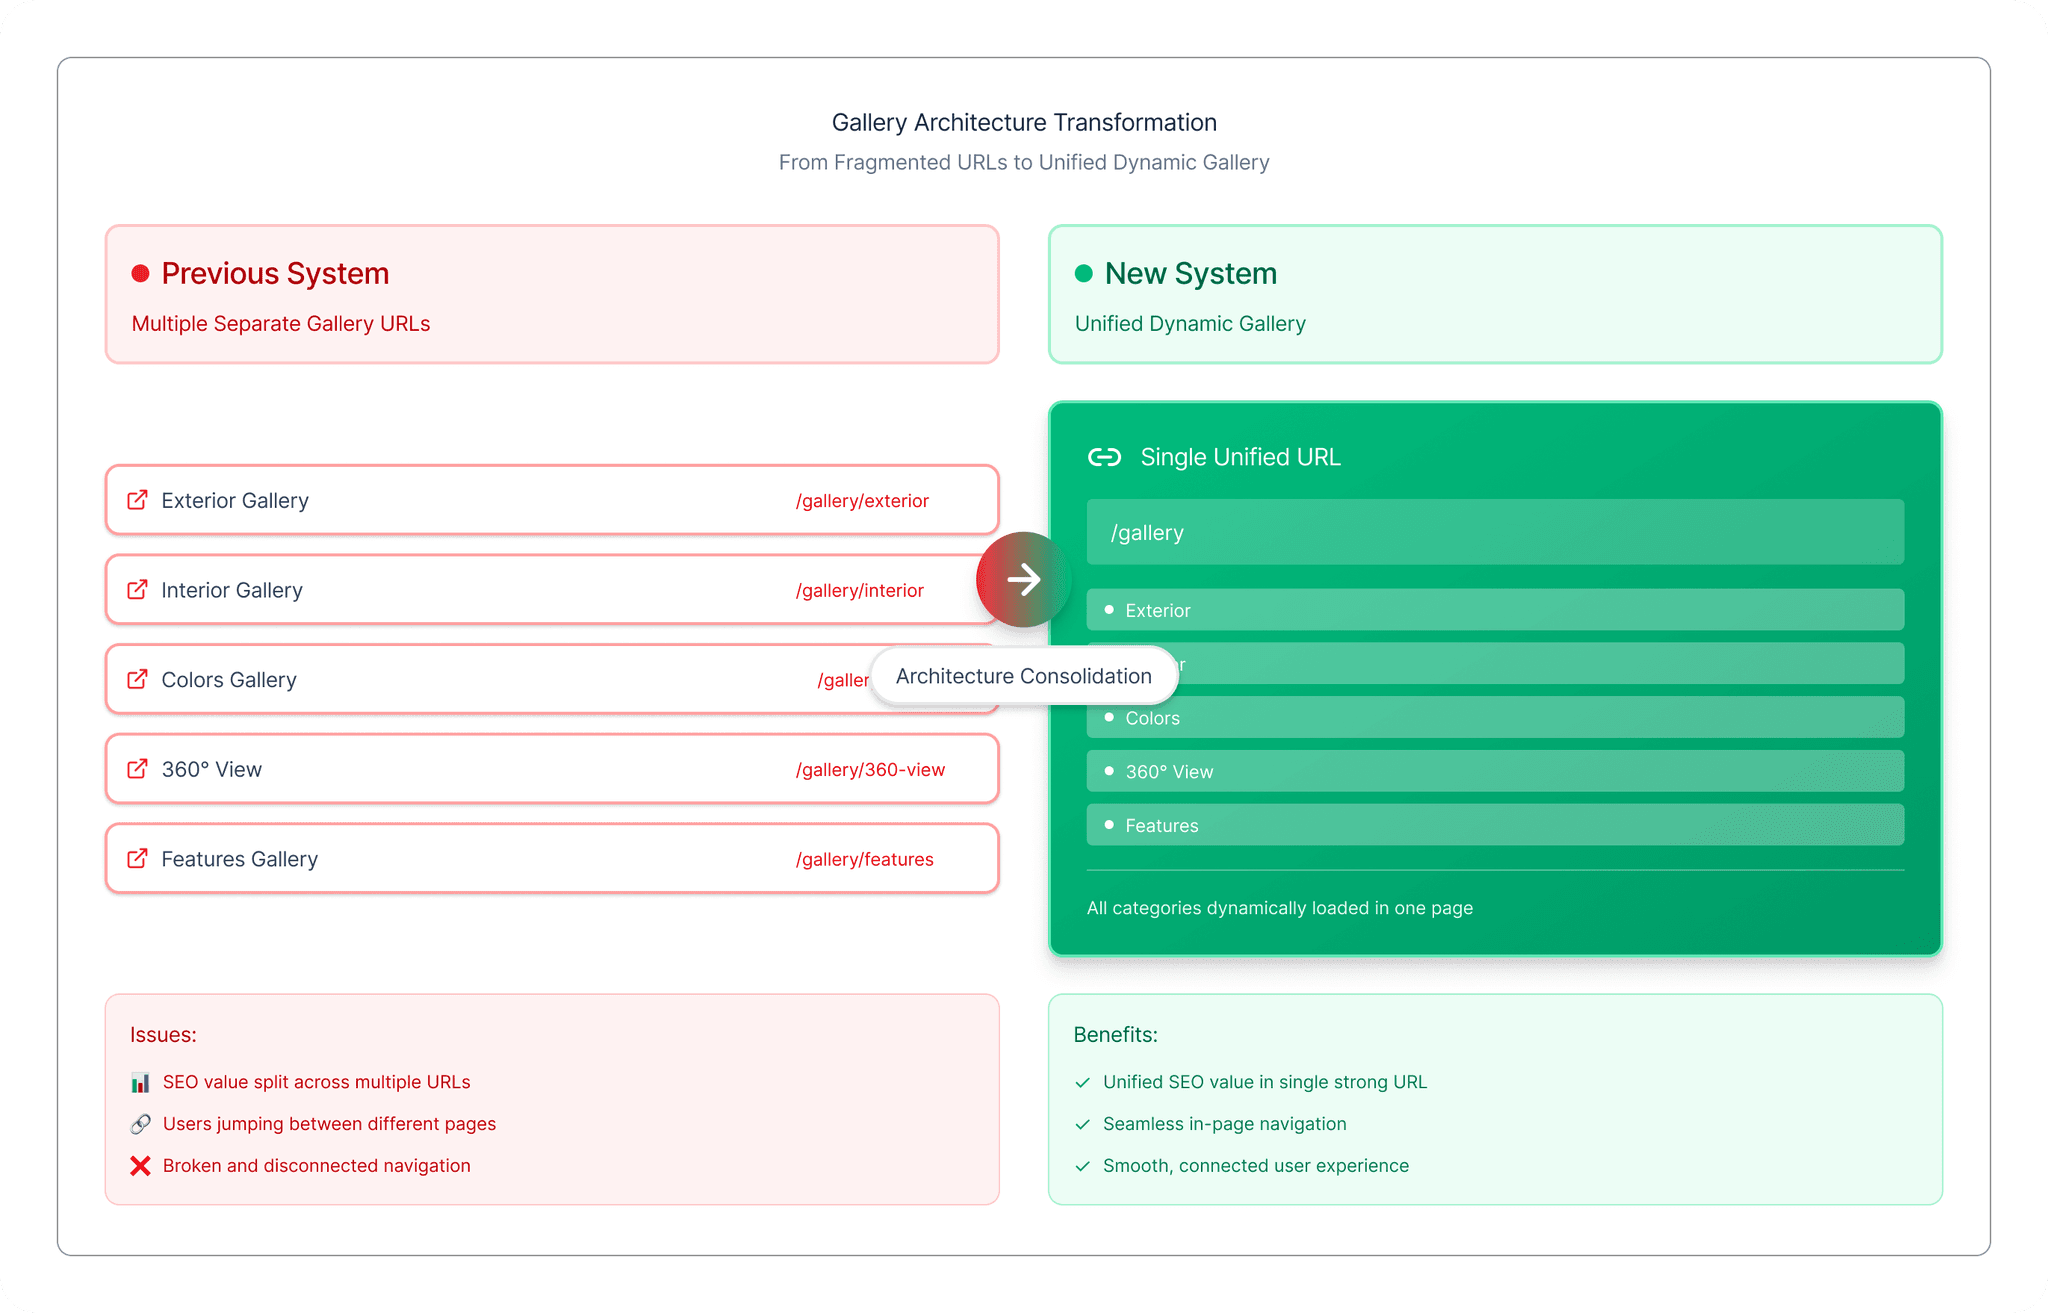Click the external-link icon beside Colors Gallery

point(137,680)
